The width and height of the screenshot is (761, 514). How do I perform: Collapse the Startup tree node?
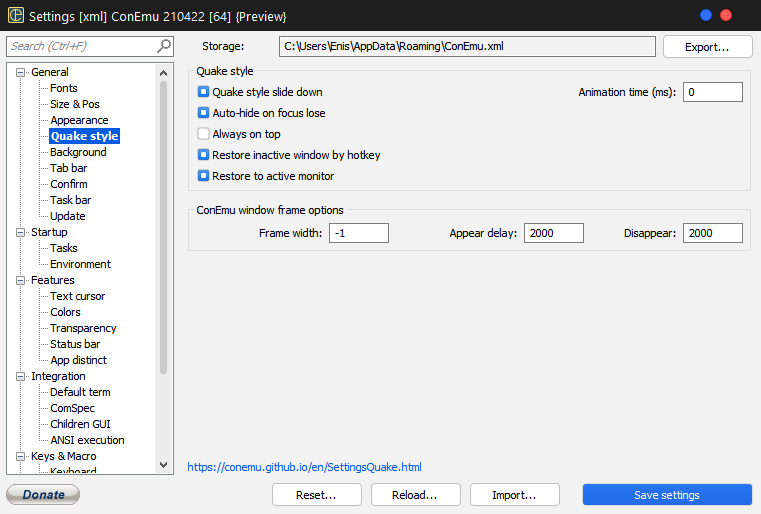coord(20,232)
